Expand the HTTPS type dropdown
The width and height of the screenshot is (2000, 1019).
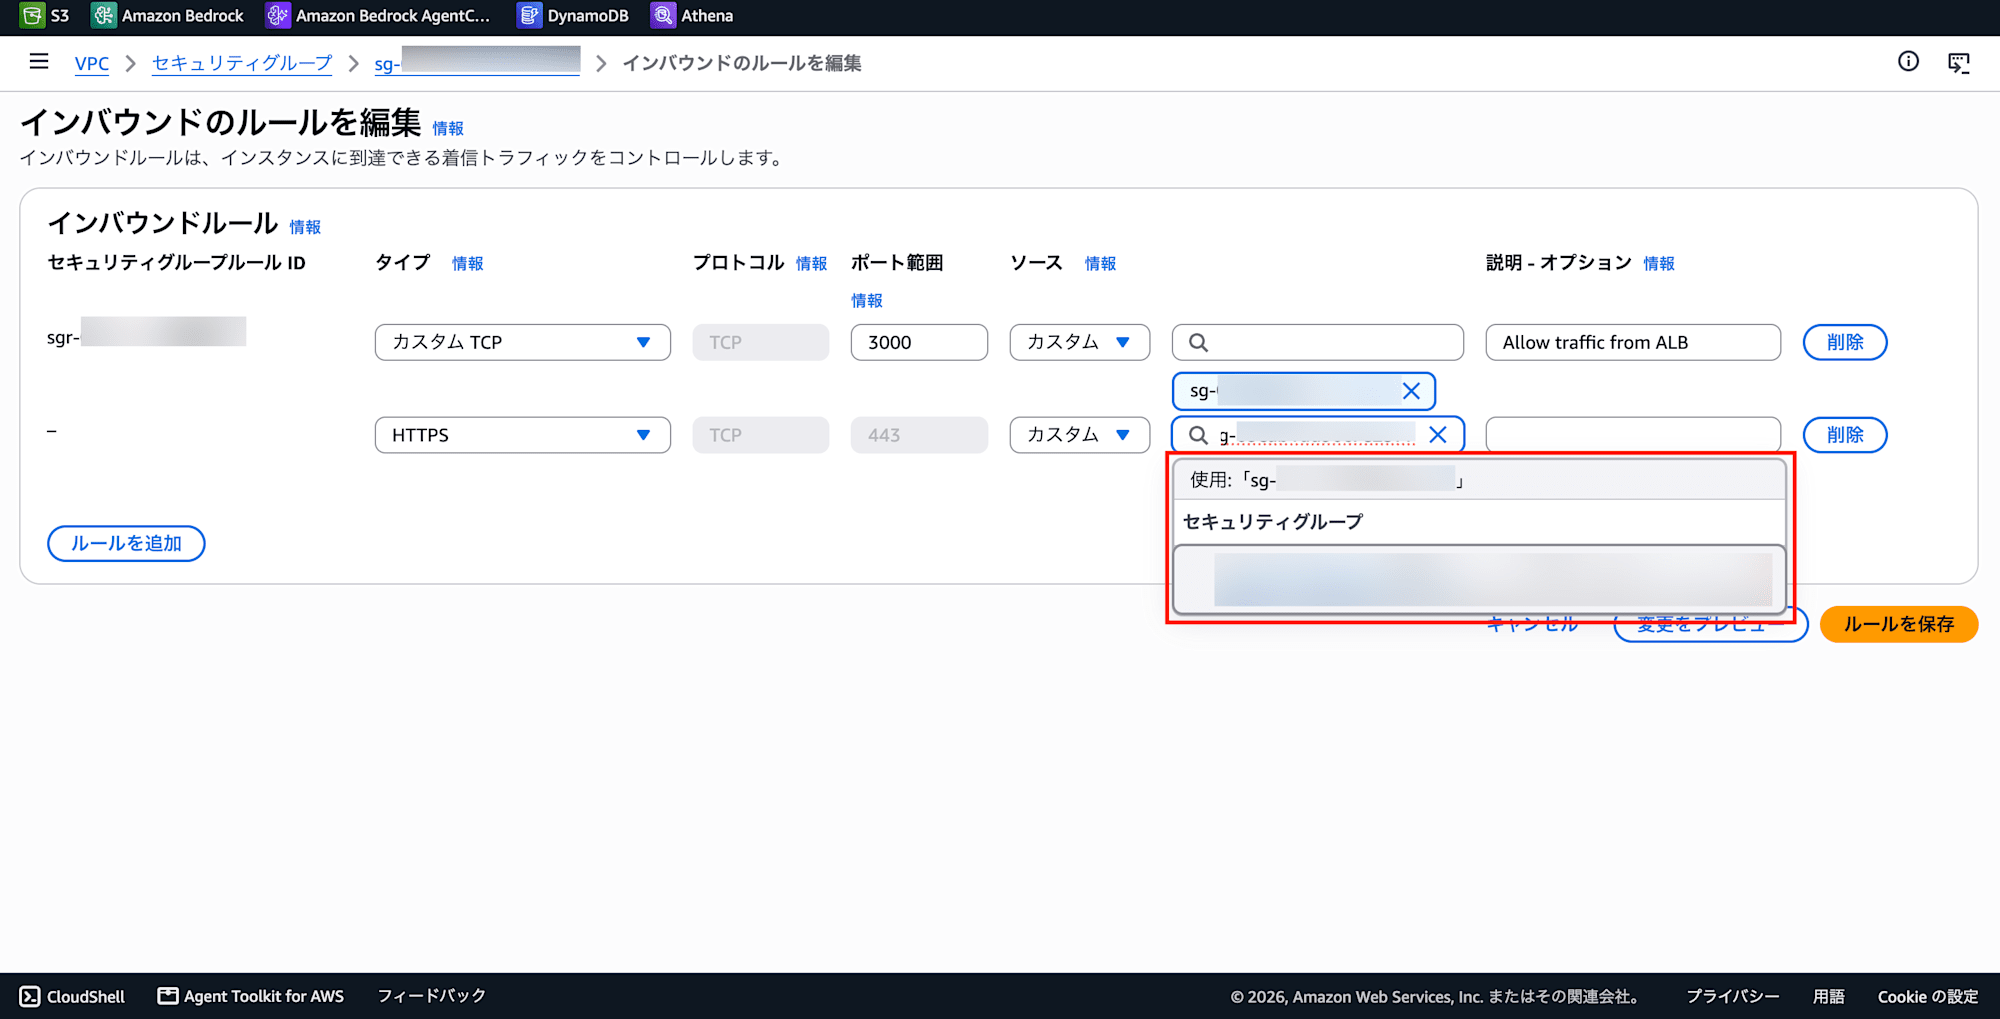point(522,435)
